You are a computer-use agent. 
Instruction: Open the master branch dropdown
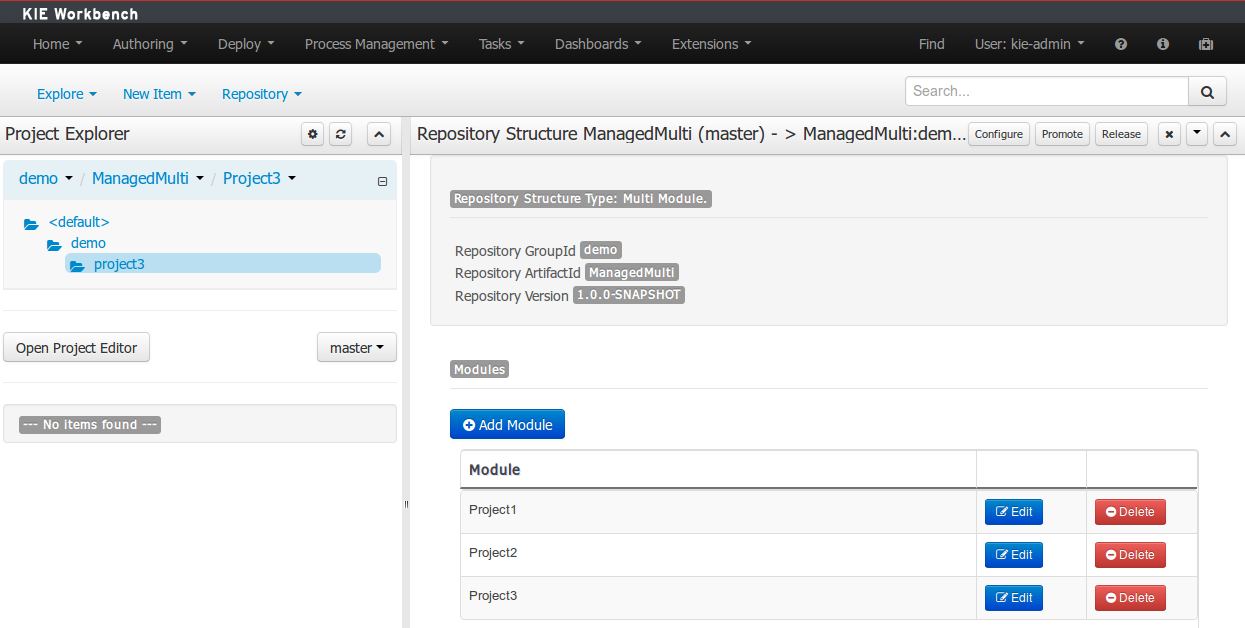[x=356, y=347]
